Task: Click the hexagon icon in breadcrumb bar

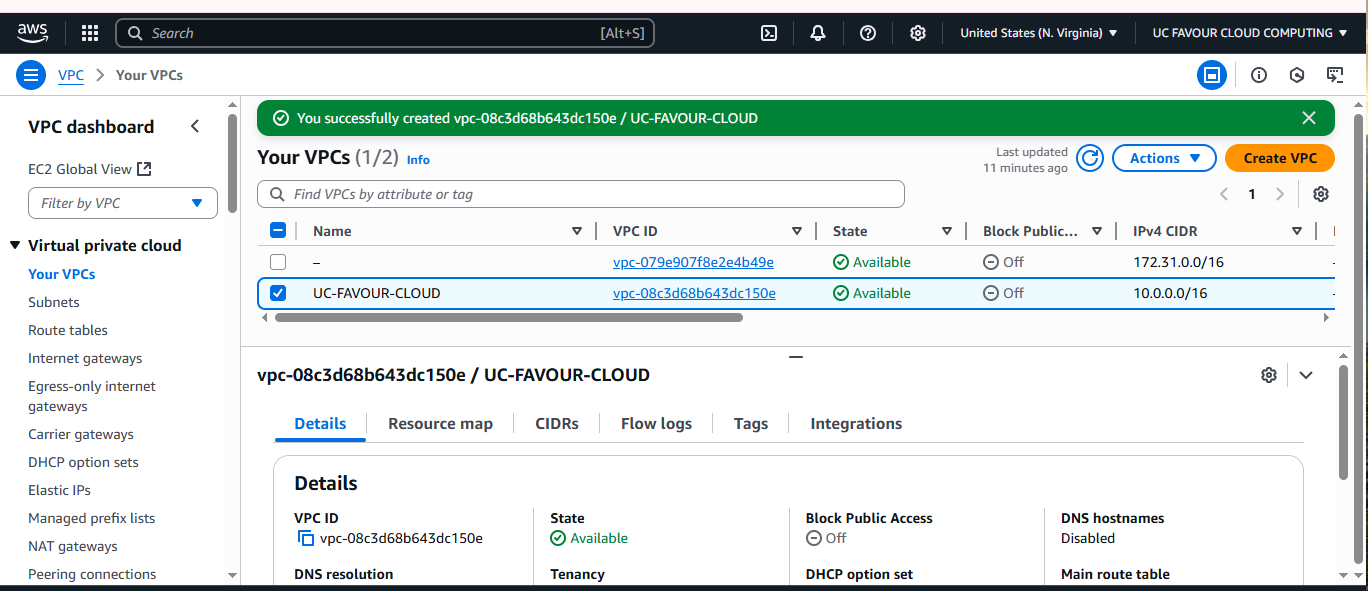Action: click(1297, 75)
